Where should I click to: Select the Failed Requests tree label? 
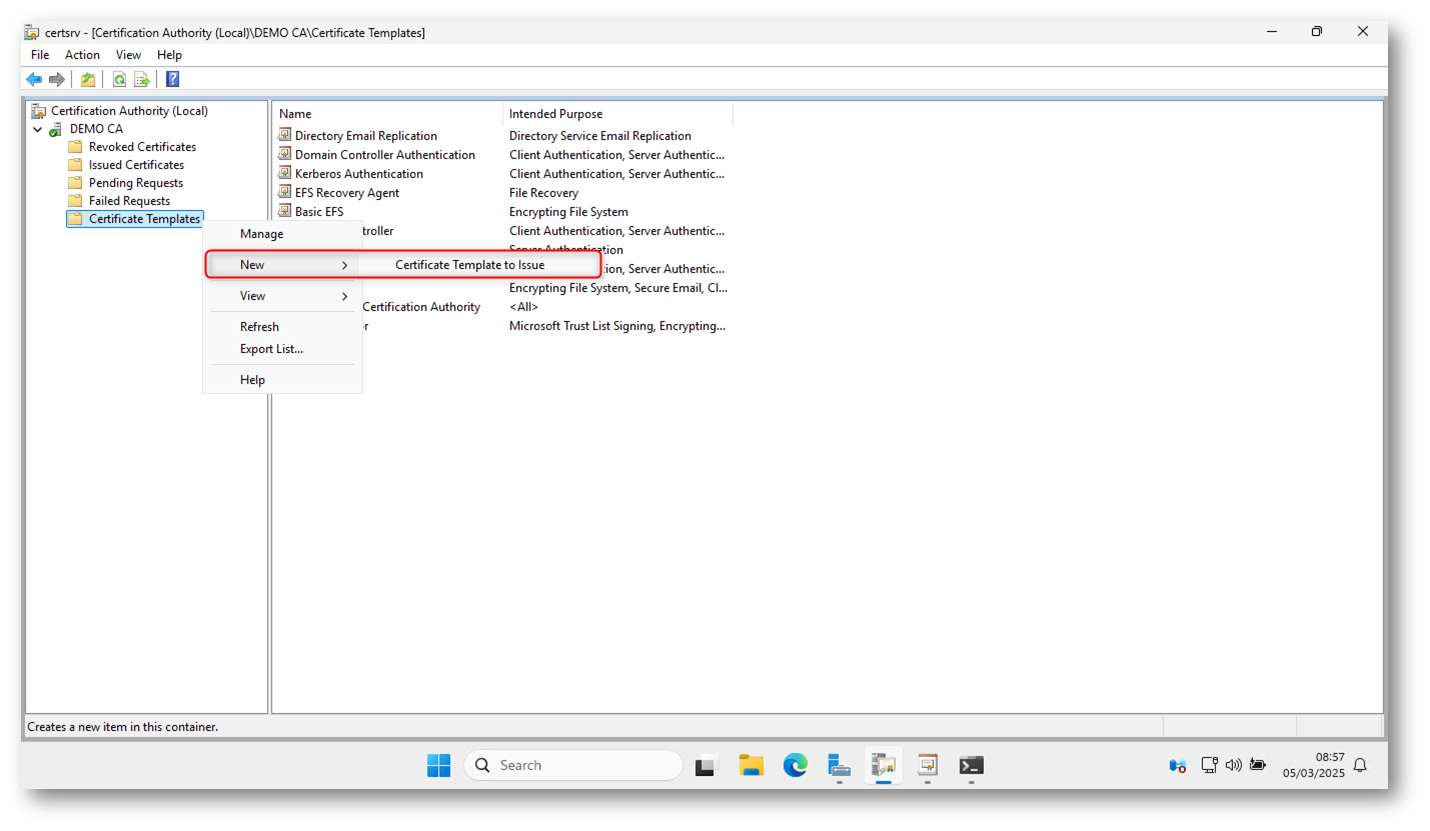129,201
